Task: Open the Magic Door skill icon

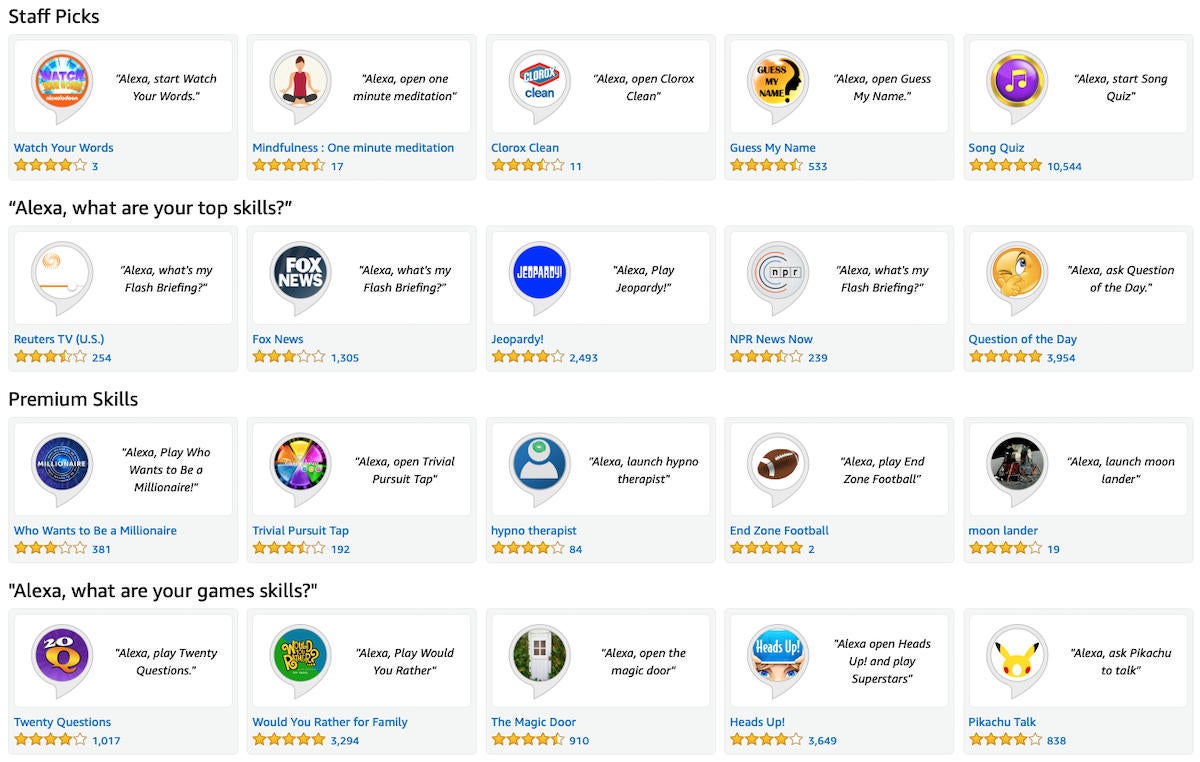Action: pyautogui.click(x=539, y=660)
